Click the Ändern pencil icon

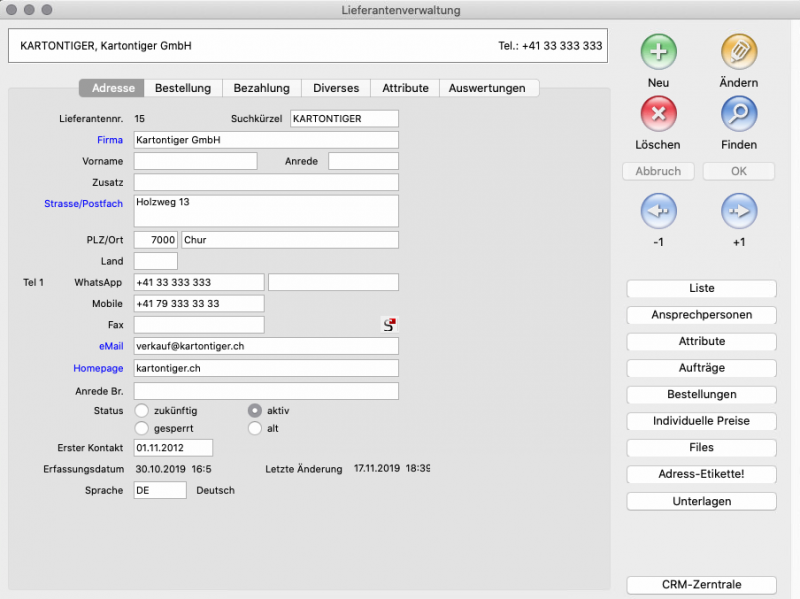(739, 51)
